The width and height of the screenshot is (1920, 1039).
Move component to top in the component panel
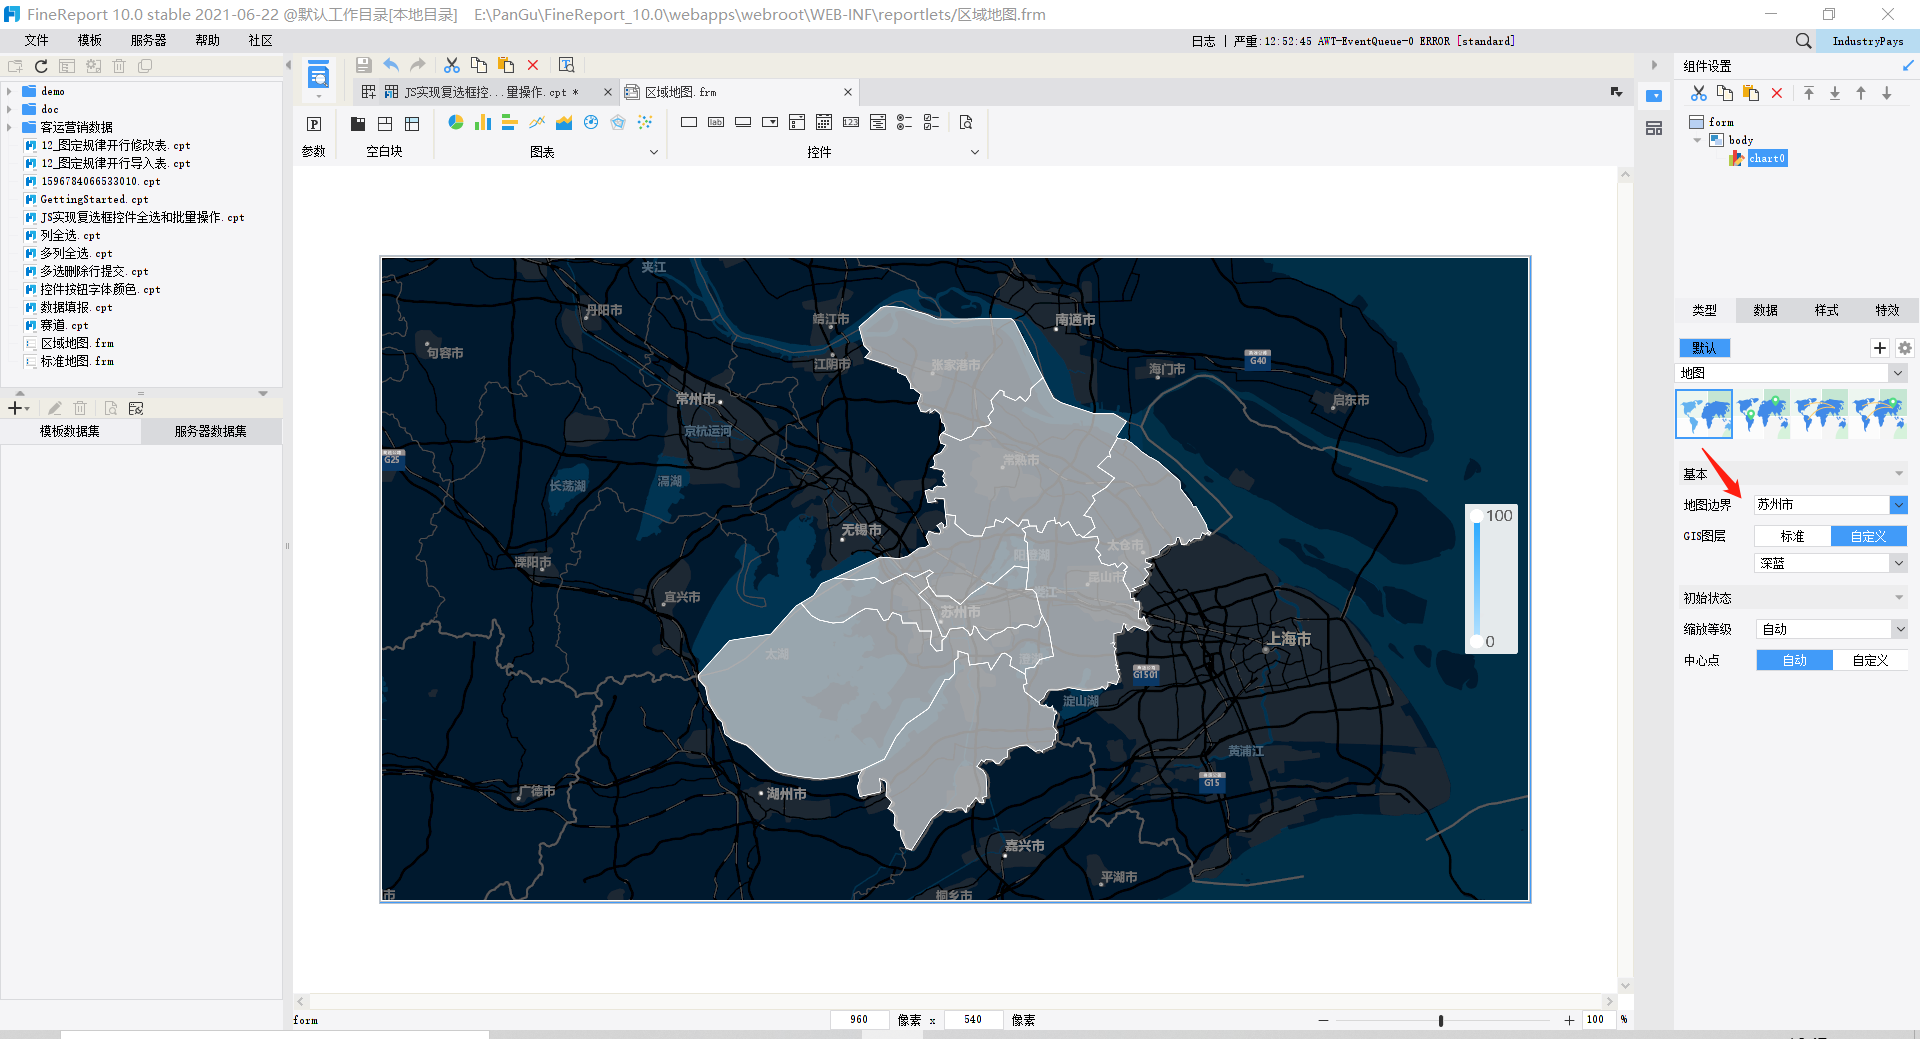click(x=1809, y=93)
